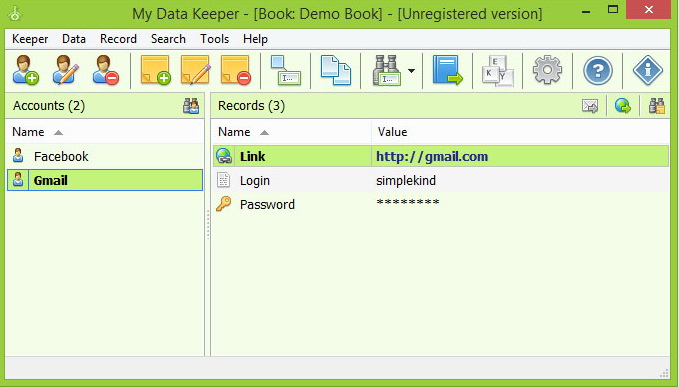Open the Help menu

(255, 39)
